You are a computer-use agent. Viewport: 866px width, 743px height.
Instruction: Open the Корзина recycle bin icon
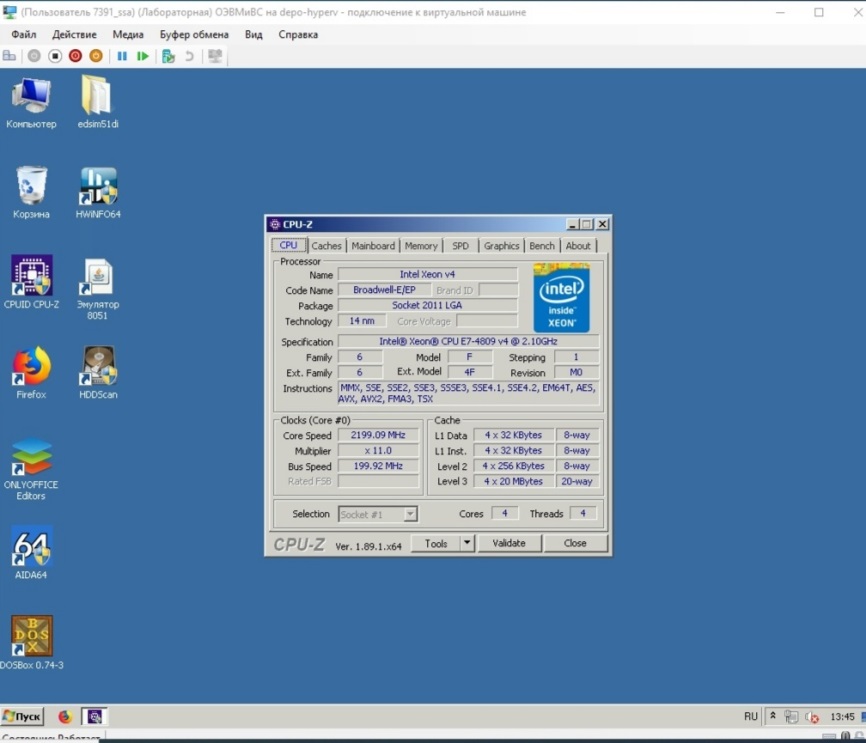point(31,192)
